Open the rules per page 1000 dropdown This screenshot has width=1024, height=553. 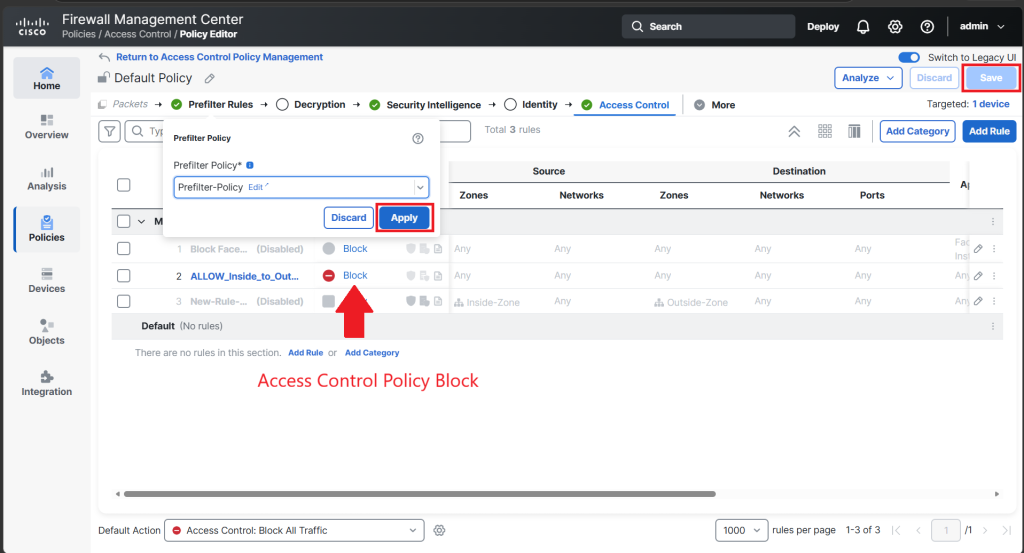coord(741,530)
